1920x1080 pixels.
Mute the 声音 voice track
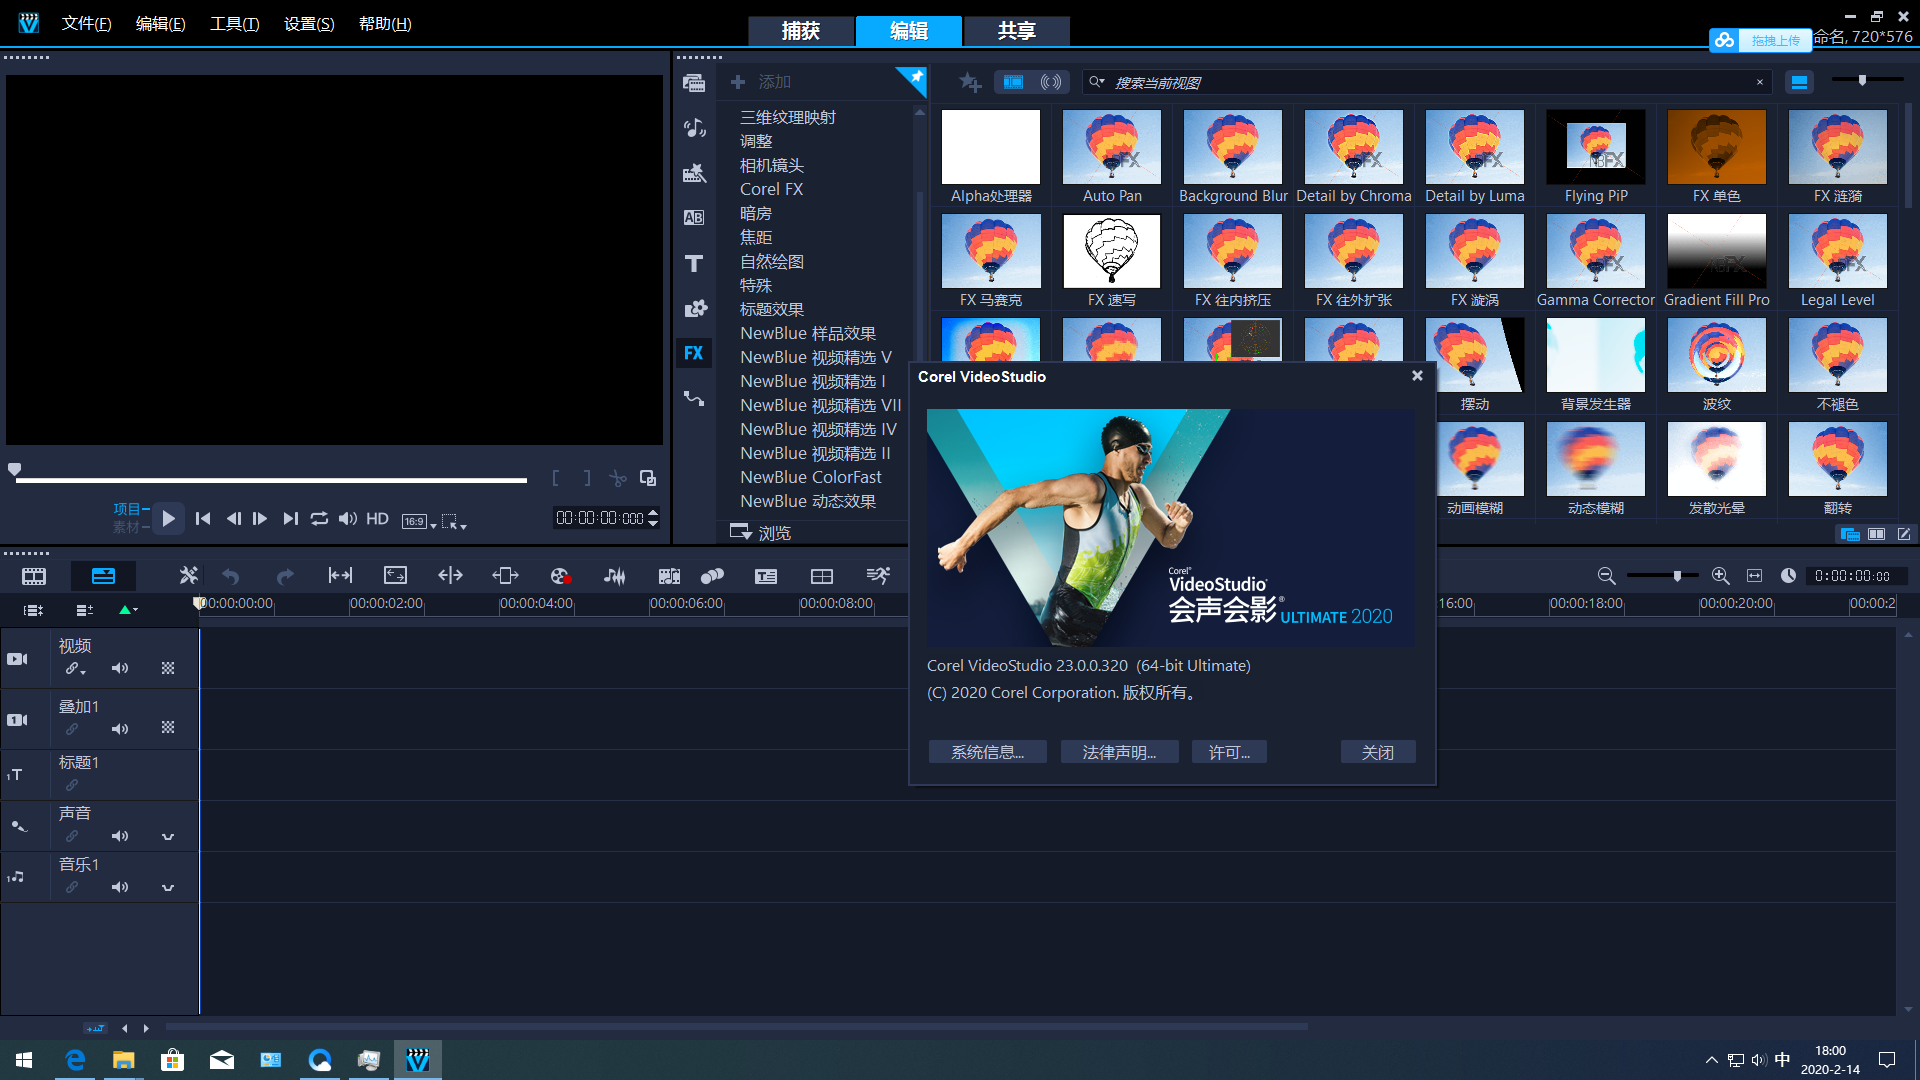click(x=120, y=837)
